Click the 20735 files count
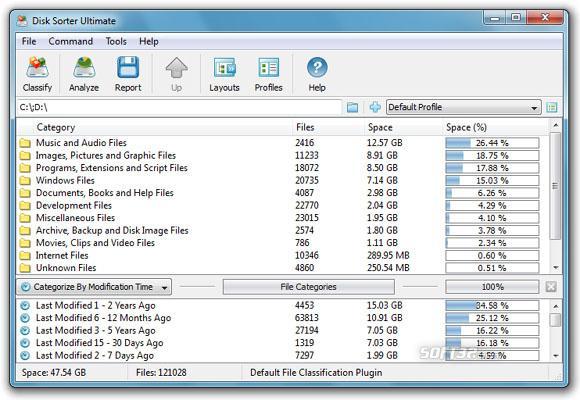Viewport: 580px width, 400px height. [x=307, y=181]
